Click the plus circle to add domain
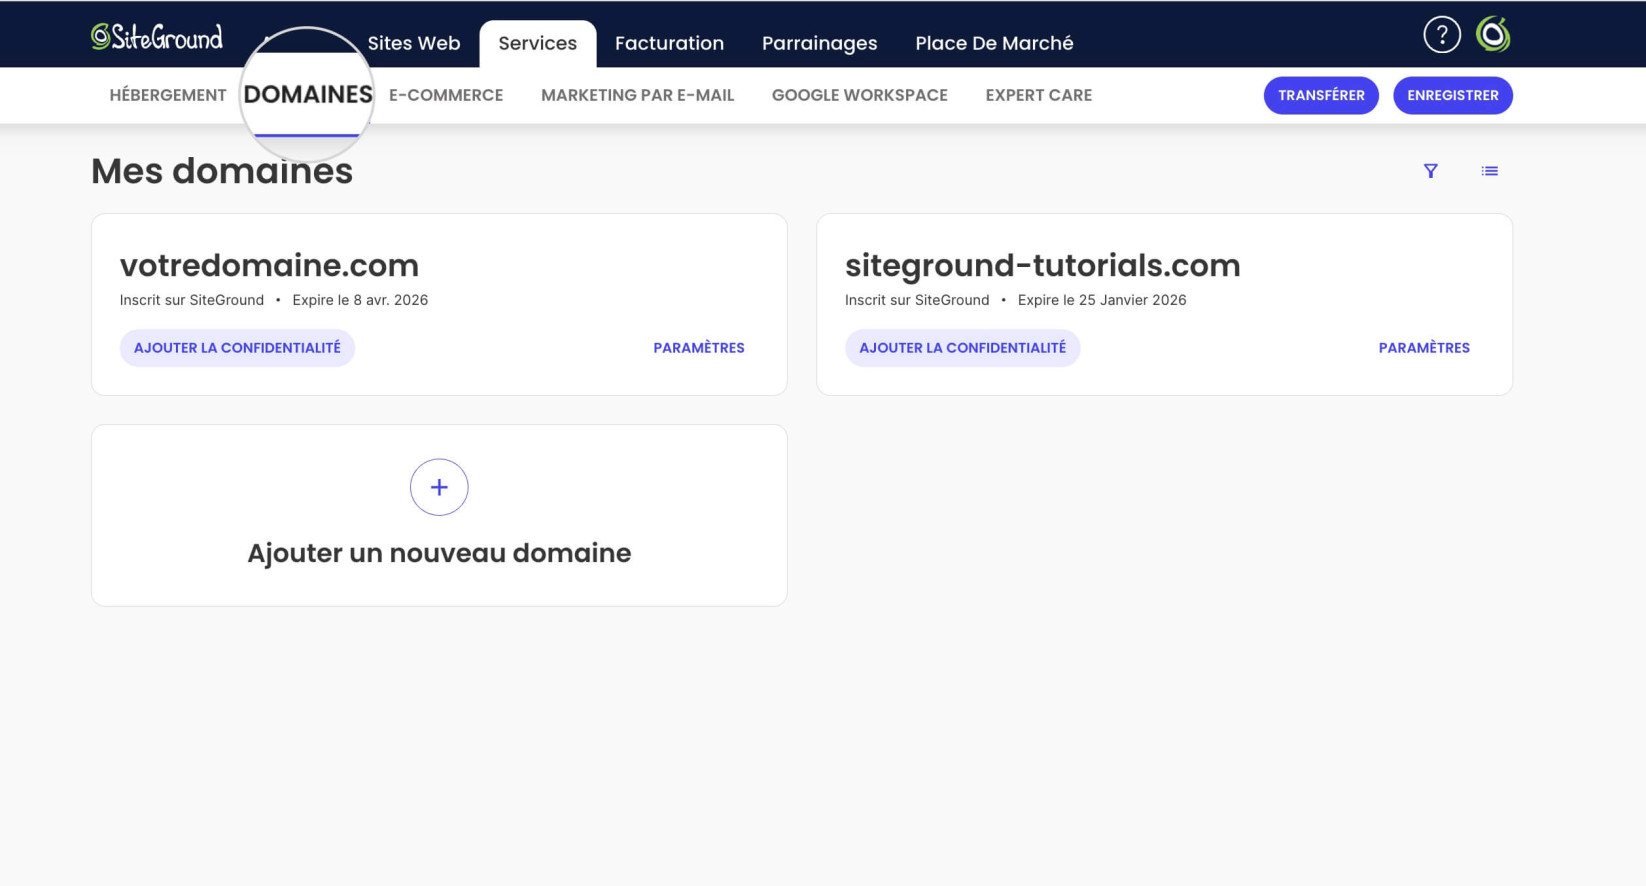This screenshot has width=1646, height=886. (x=439, y=487)
